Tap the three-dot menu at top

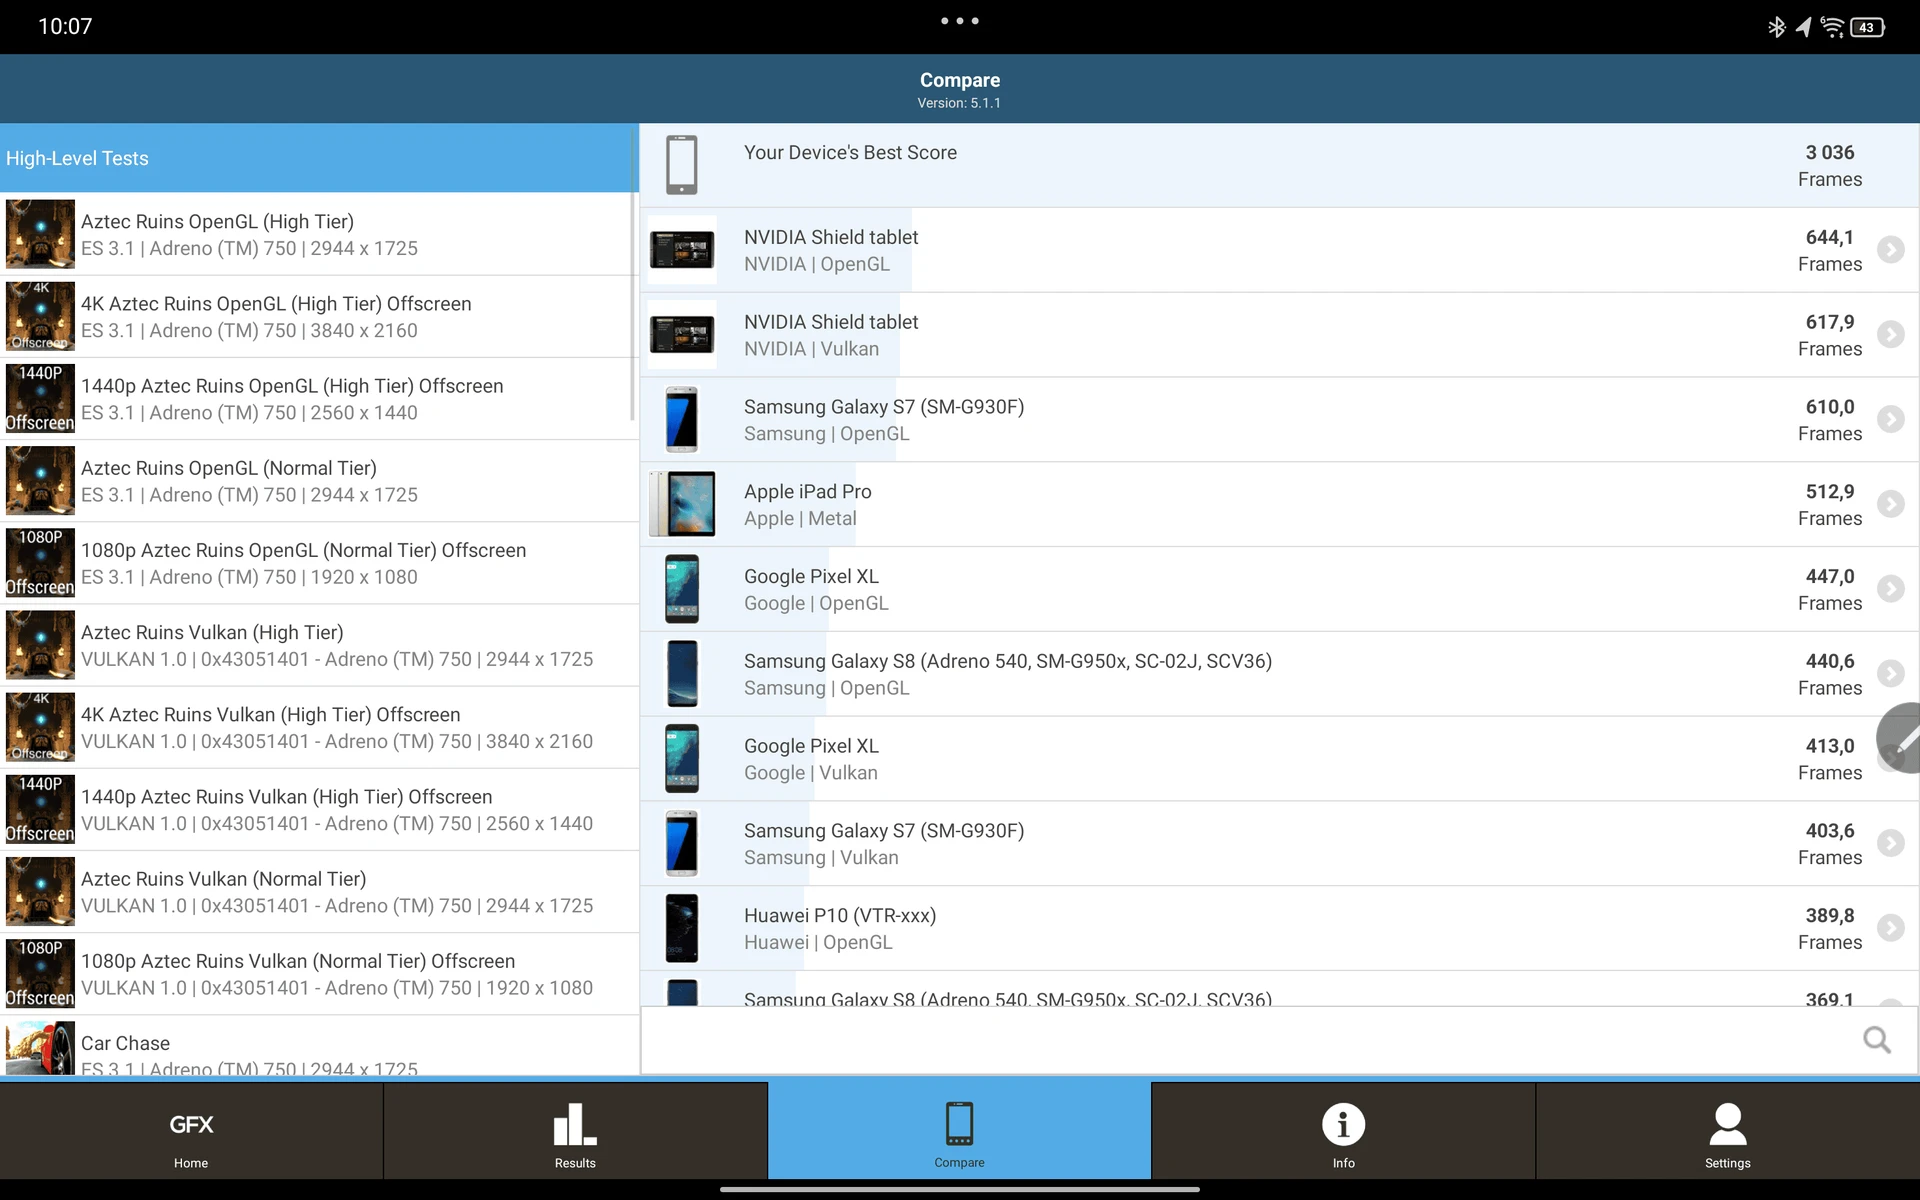click(959, 21)
